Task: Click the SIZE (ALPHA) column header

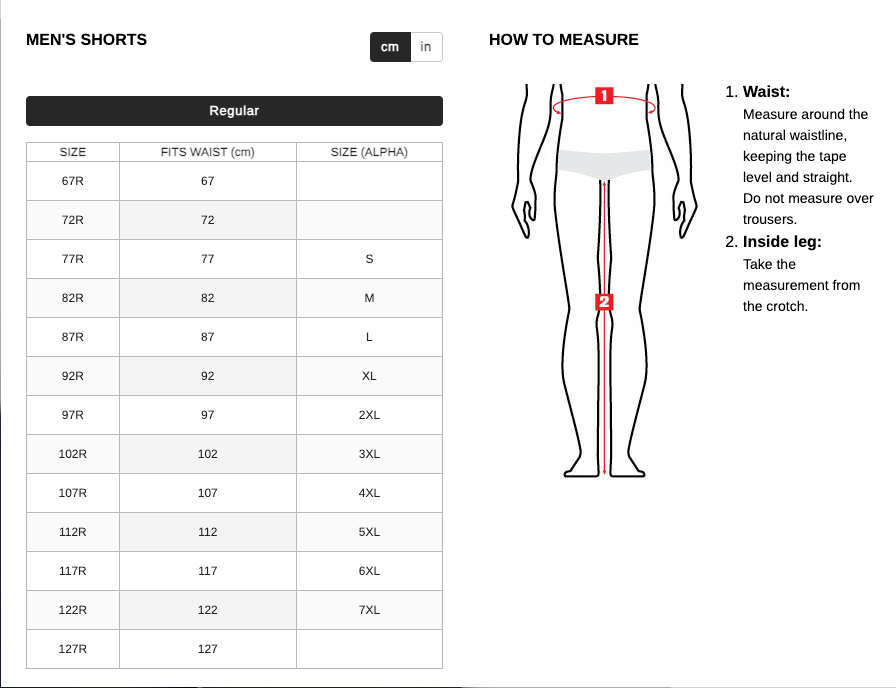Action: click(369, 152)
